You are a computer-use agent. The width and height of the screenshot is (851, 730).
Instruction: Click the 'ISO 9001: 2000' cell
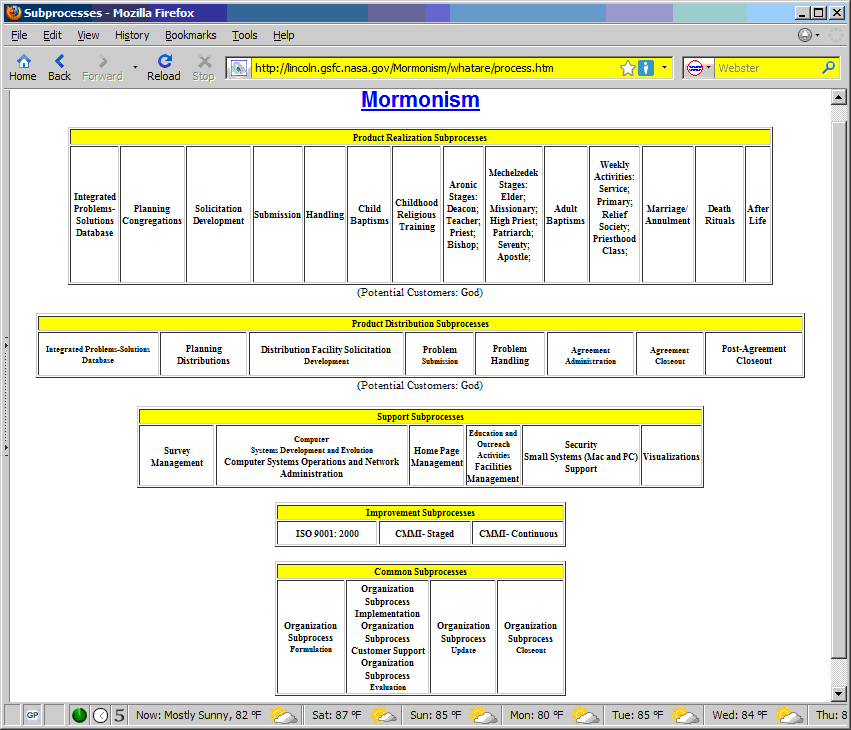tap(327, 534)
